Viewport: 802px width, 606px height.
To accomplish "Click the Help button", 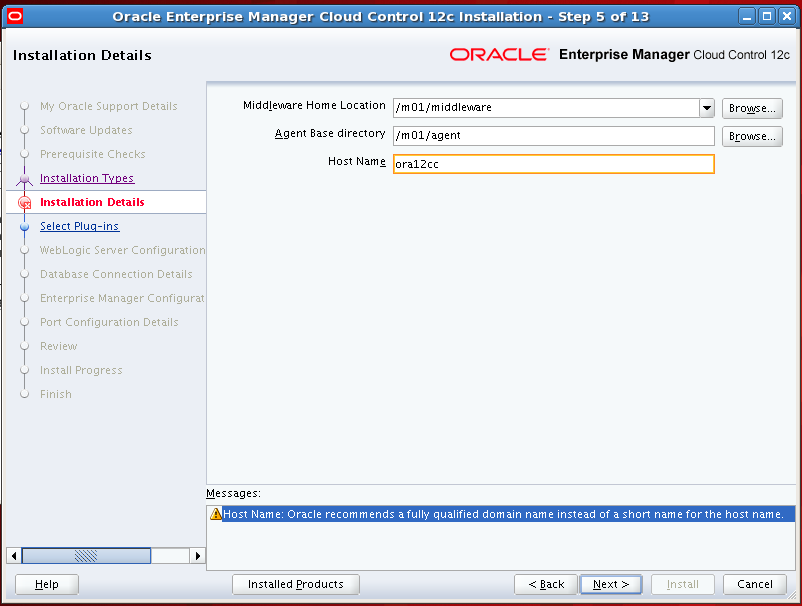I will click(47, 584).
